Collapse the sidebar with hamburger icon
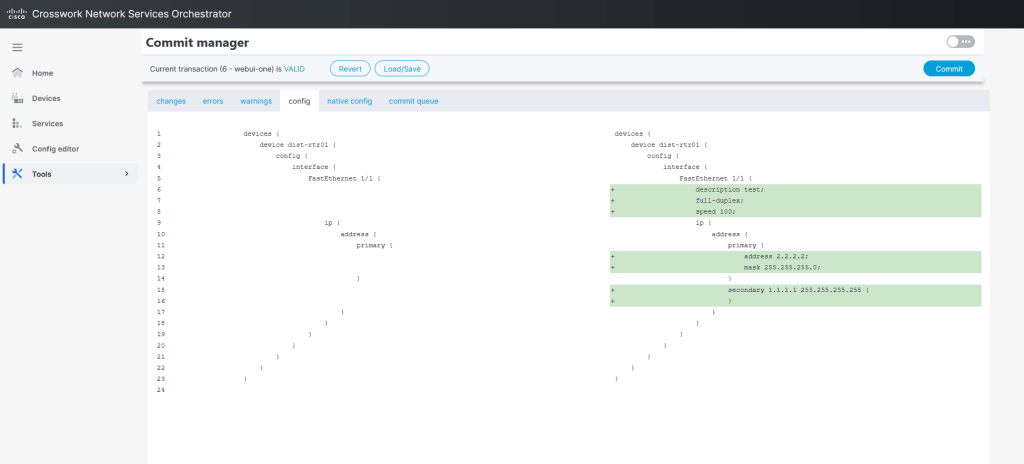The image size is (1024, 464). (17, 47)
